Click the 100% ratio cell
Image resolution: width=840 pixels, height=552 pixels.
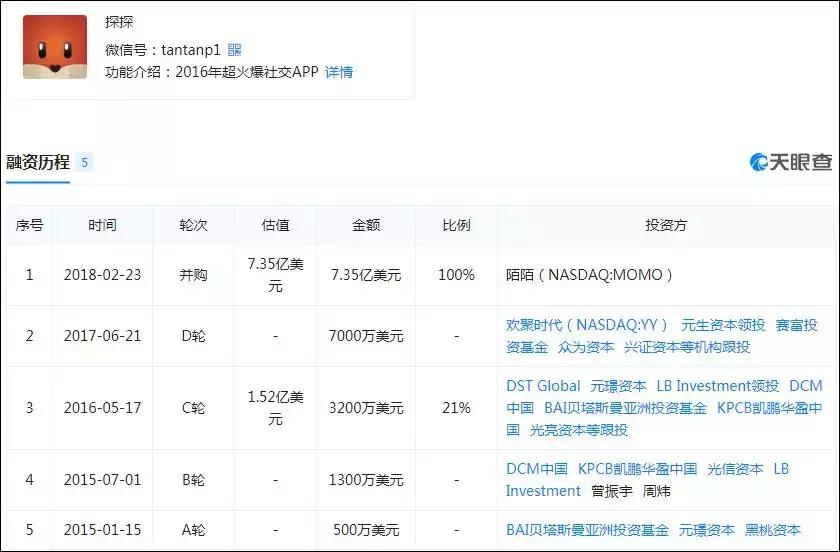click(456, 275)
